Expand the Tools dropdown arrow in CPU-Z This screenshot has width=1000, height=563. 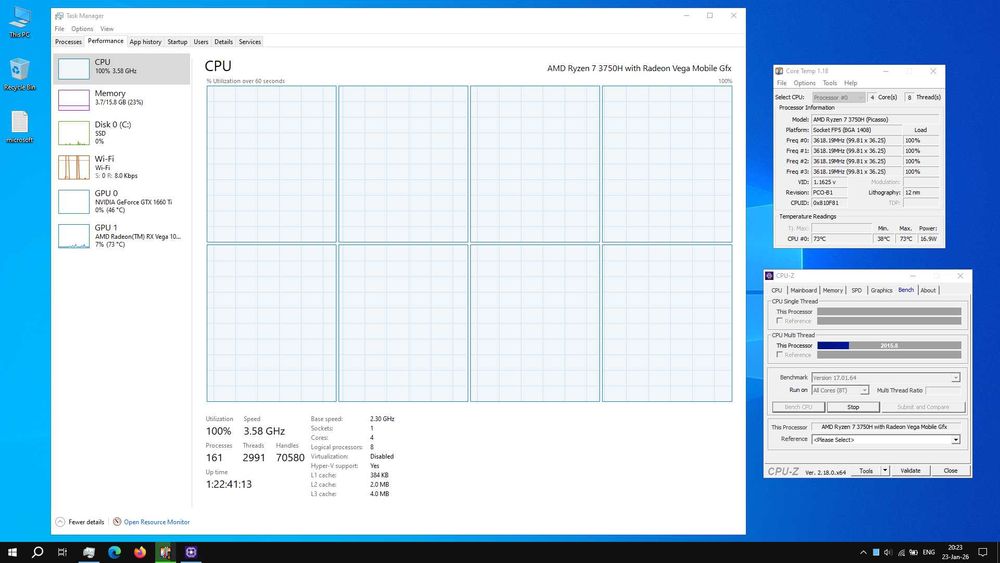(x=885, y=471)
